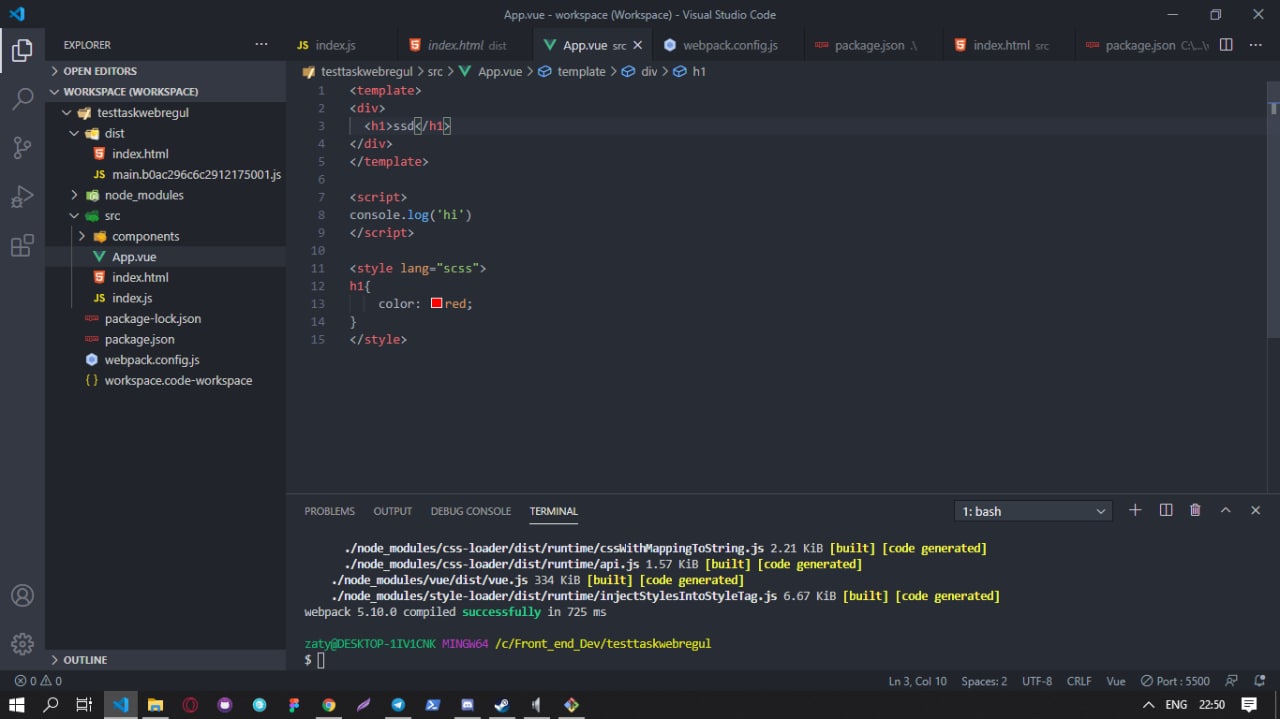Open the Explorer view in activity bar

22,49
